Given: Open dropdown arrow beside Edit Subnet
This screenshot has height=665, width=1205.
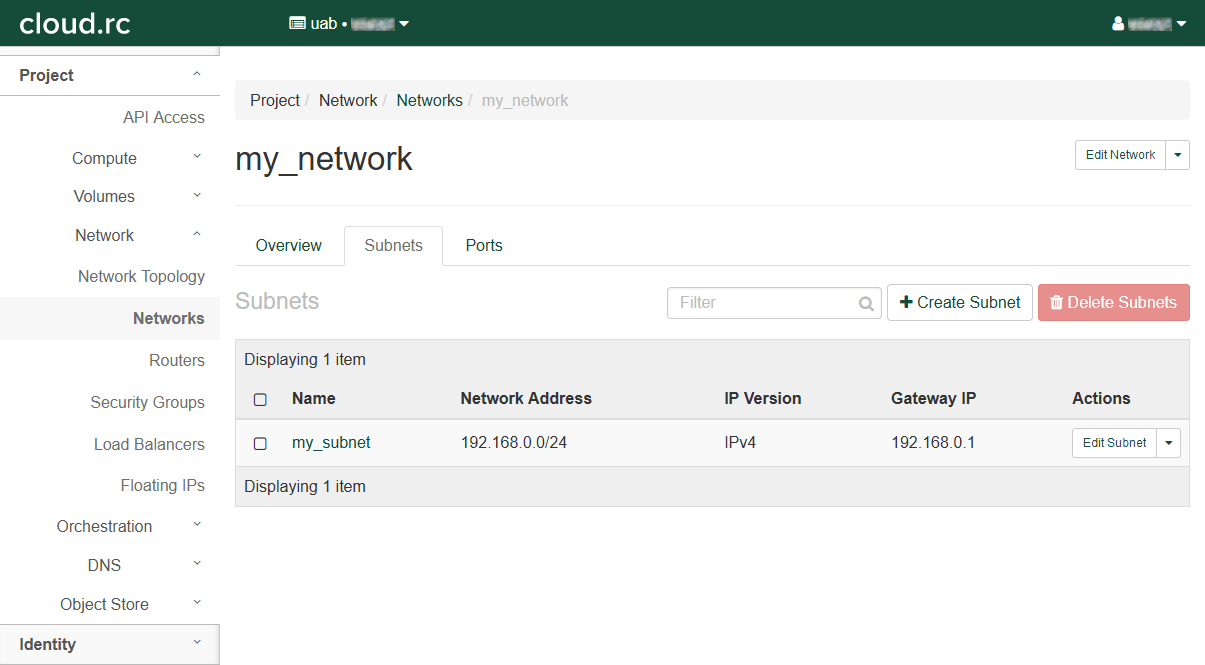Looking at the screenshot, I should tap(1168, 443).
